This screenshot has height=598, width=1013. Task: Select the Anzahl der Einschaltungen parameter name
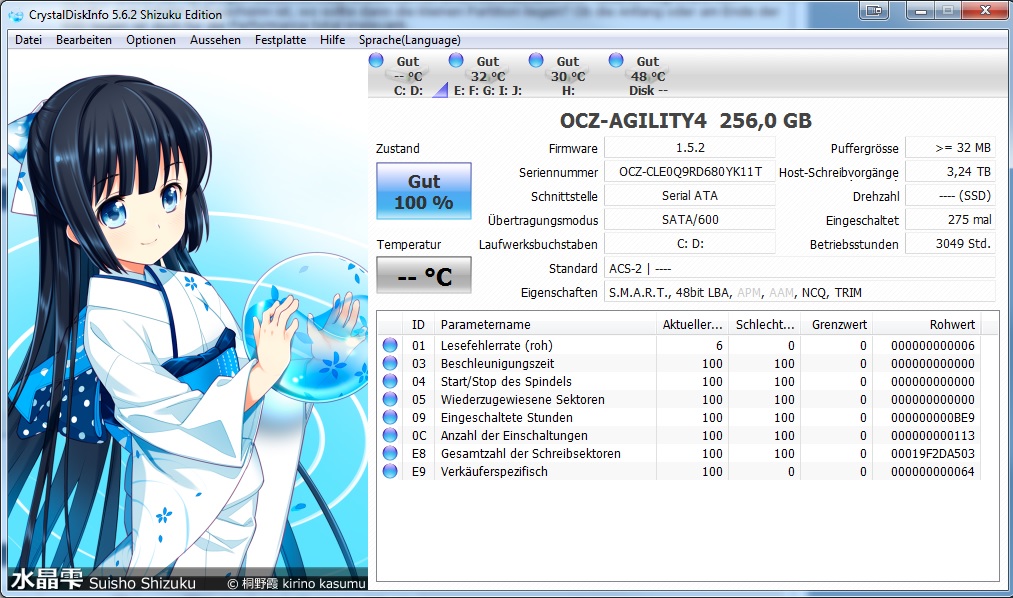pos(514,436)
